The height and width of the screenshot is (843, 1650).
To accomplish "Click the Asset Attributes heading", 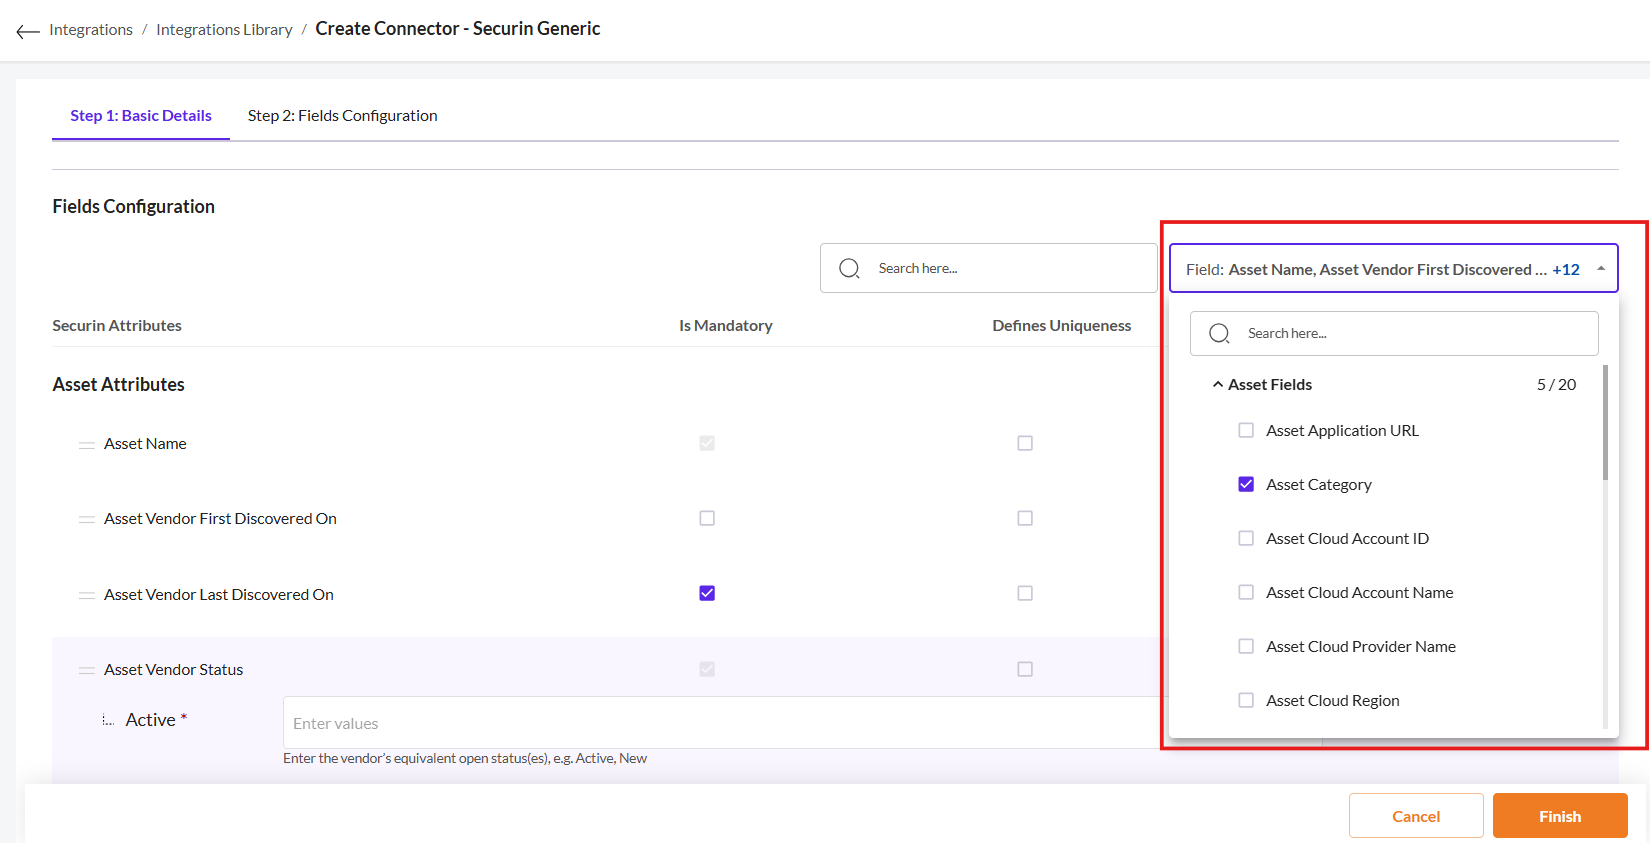I will (x=119, y=385).
